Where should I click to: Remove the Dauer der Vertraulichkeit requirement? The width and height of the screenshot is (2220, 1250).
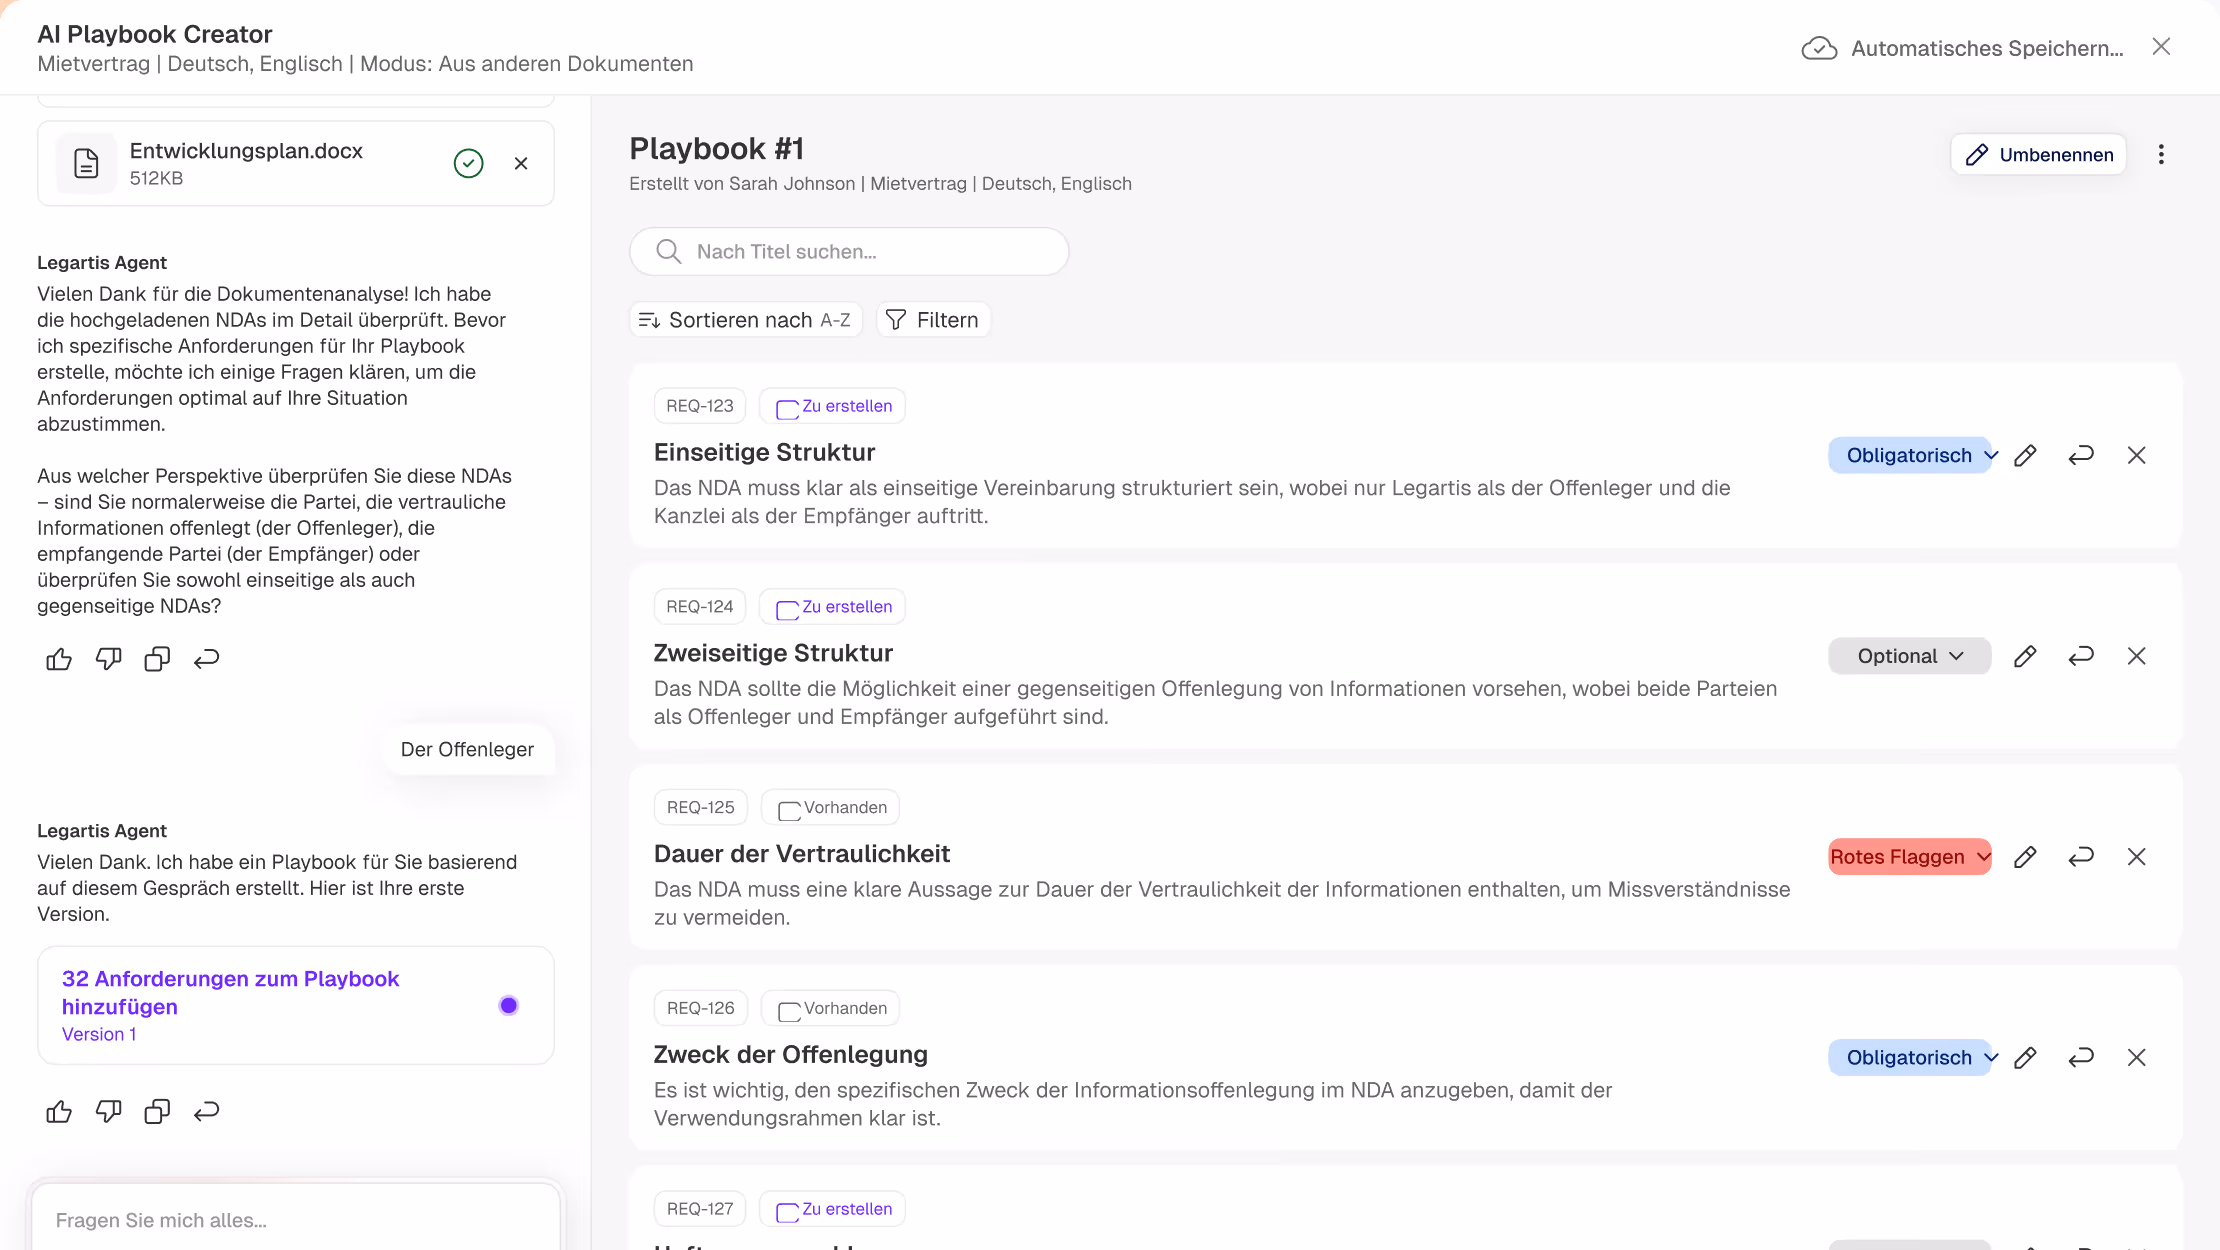tap(2137, 856)
